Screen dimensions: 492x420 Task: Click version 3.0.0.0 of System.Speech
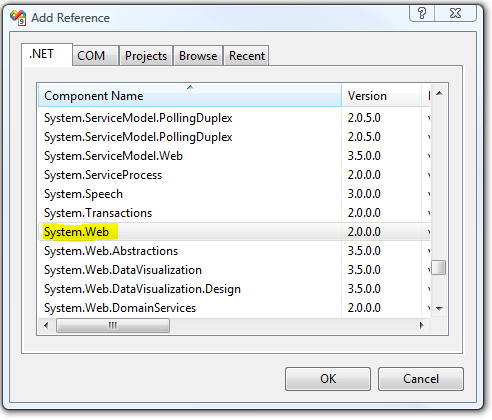coord(364,194)
